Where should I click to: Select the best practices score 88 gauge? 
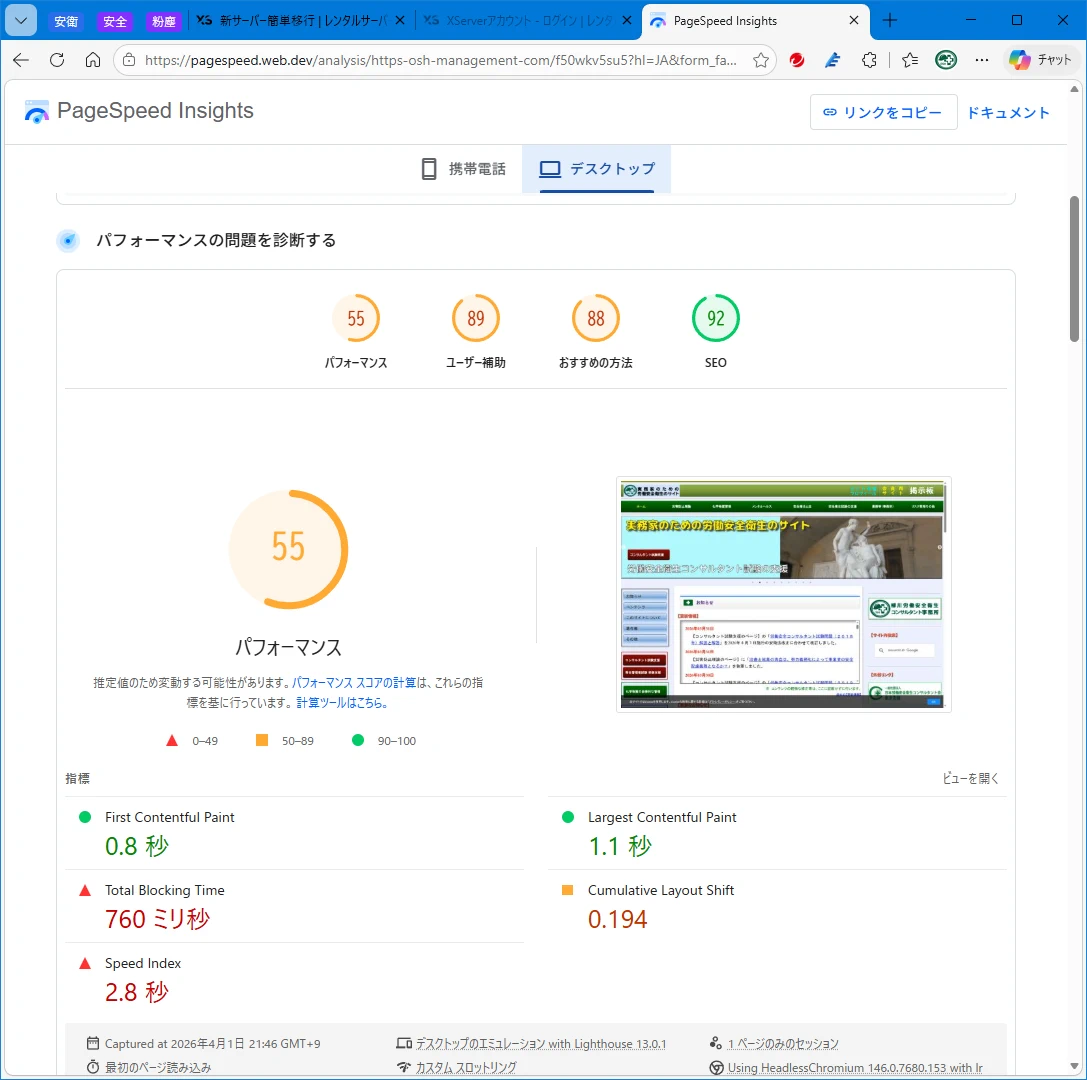point(596,319)
